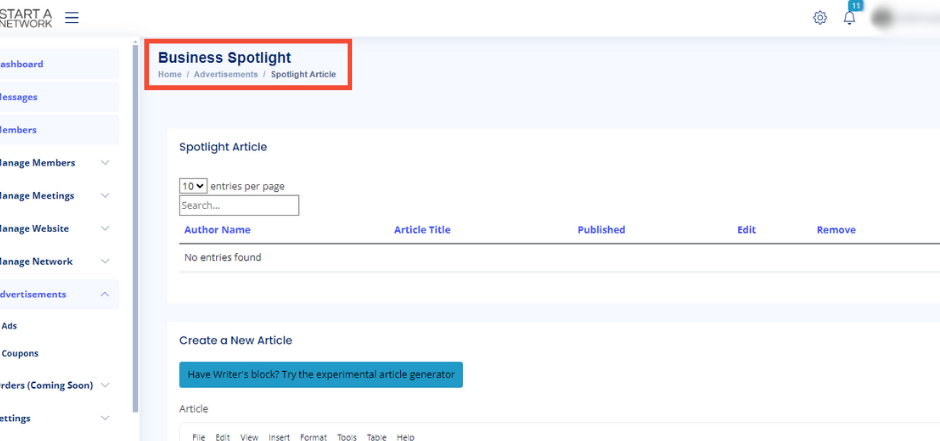Open the entries per page dropdown

pyautogui.click(x=193, y=186)
